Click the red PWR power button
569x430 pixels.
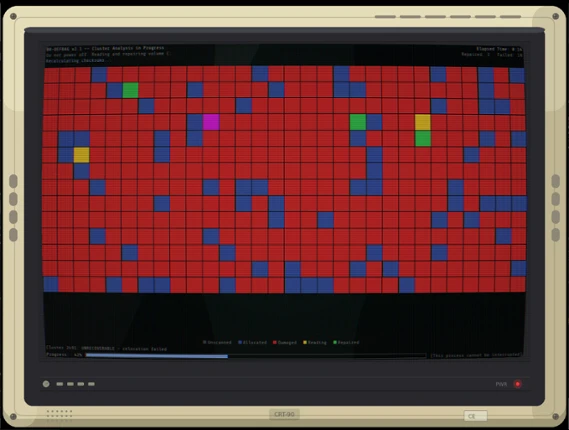coord(517,384)
